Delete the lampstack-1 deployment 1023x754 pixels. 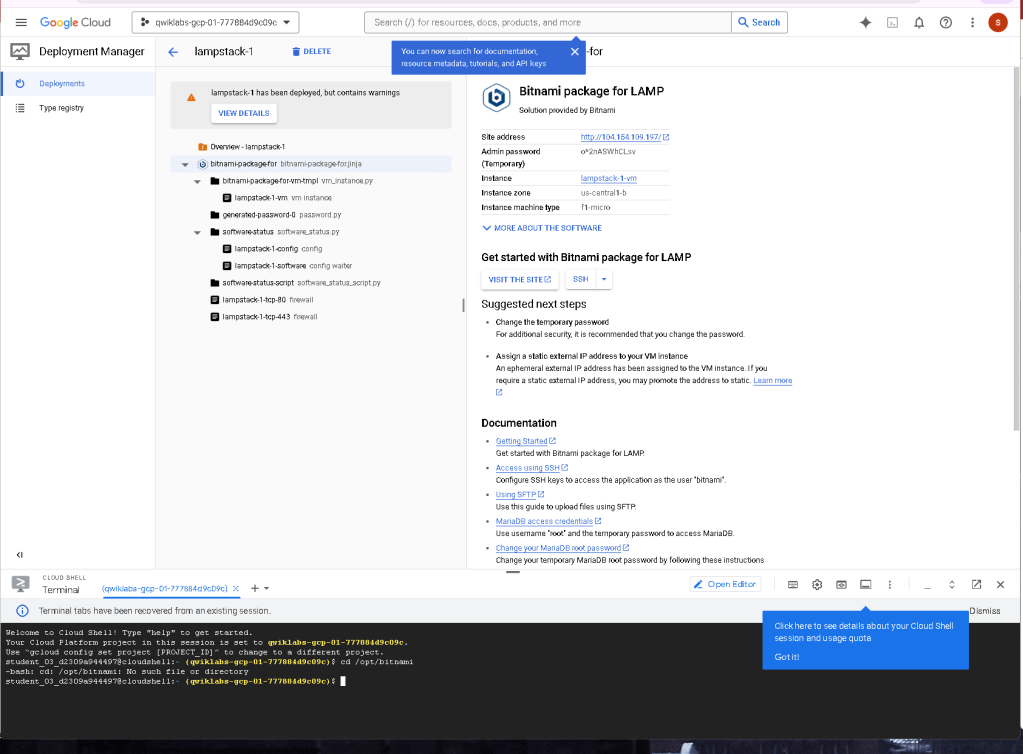(x=311, y=52)
